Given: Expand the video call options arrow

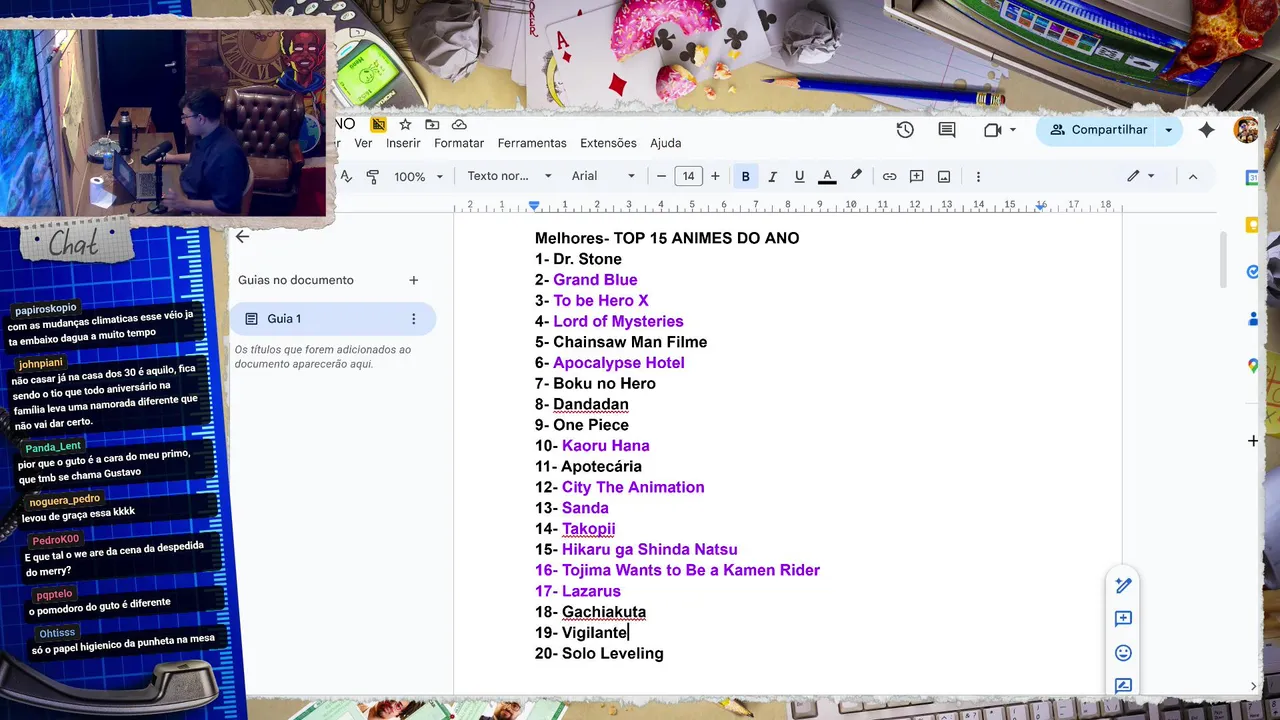Looking at the screenshot, I should click(x=1013, y=130).
